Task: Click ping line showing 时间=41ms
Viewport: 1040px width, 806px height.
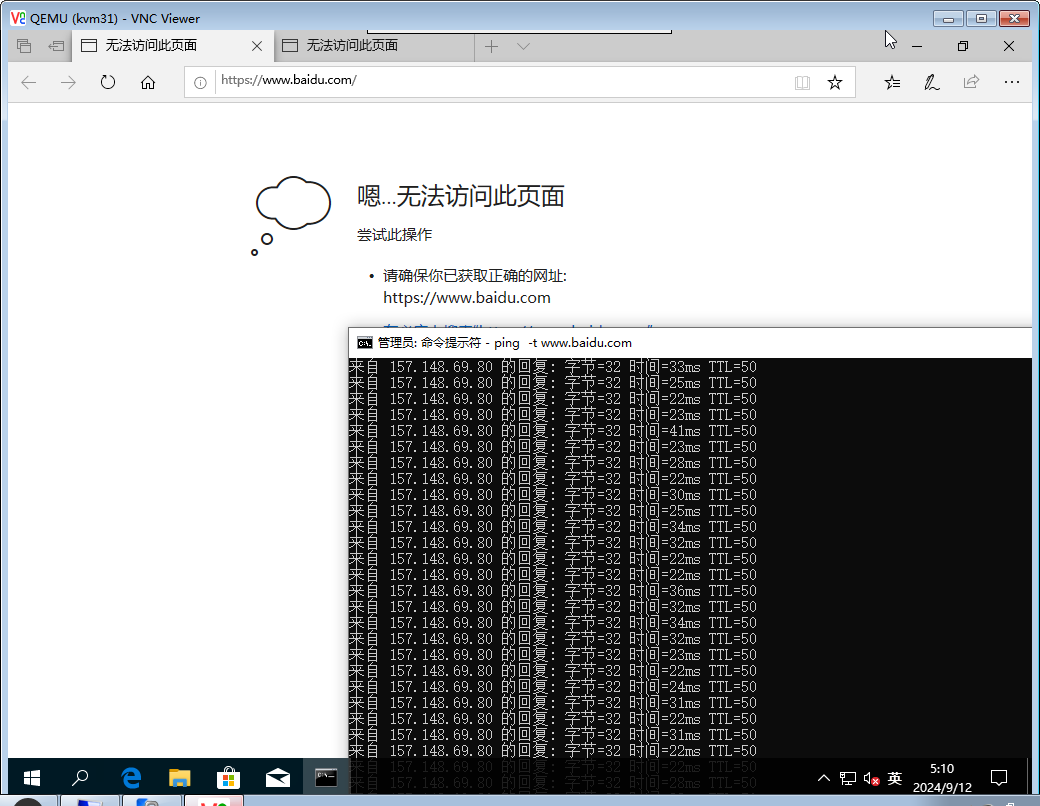Action: [x=552, y=431]
